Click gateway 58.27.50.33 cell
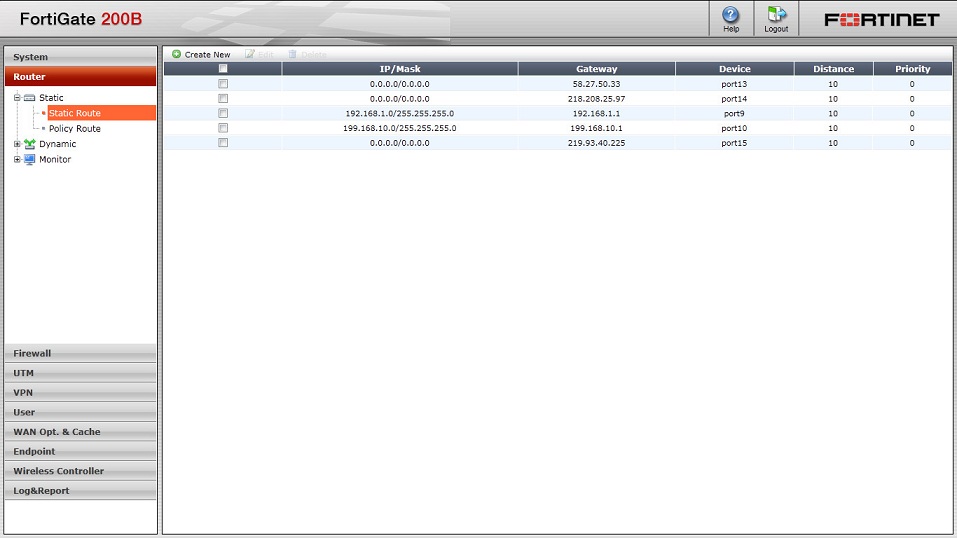This screenshot has height=538, width=957. point(596,84)
